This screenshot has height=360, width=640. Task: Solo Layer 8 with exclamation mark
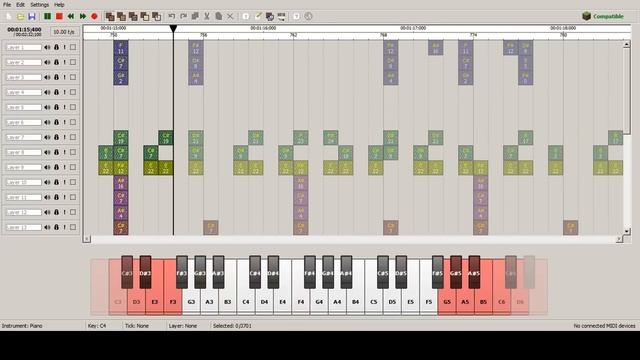64,152
